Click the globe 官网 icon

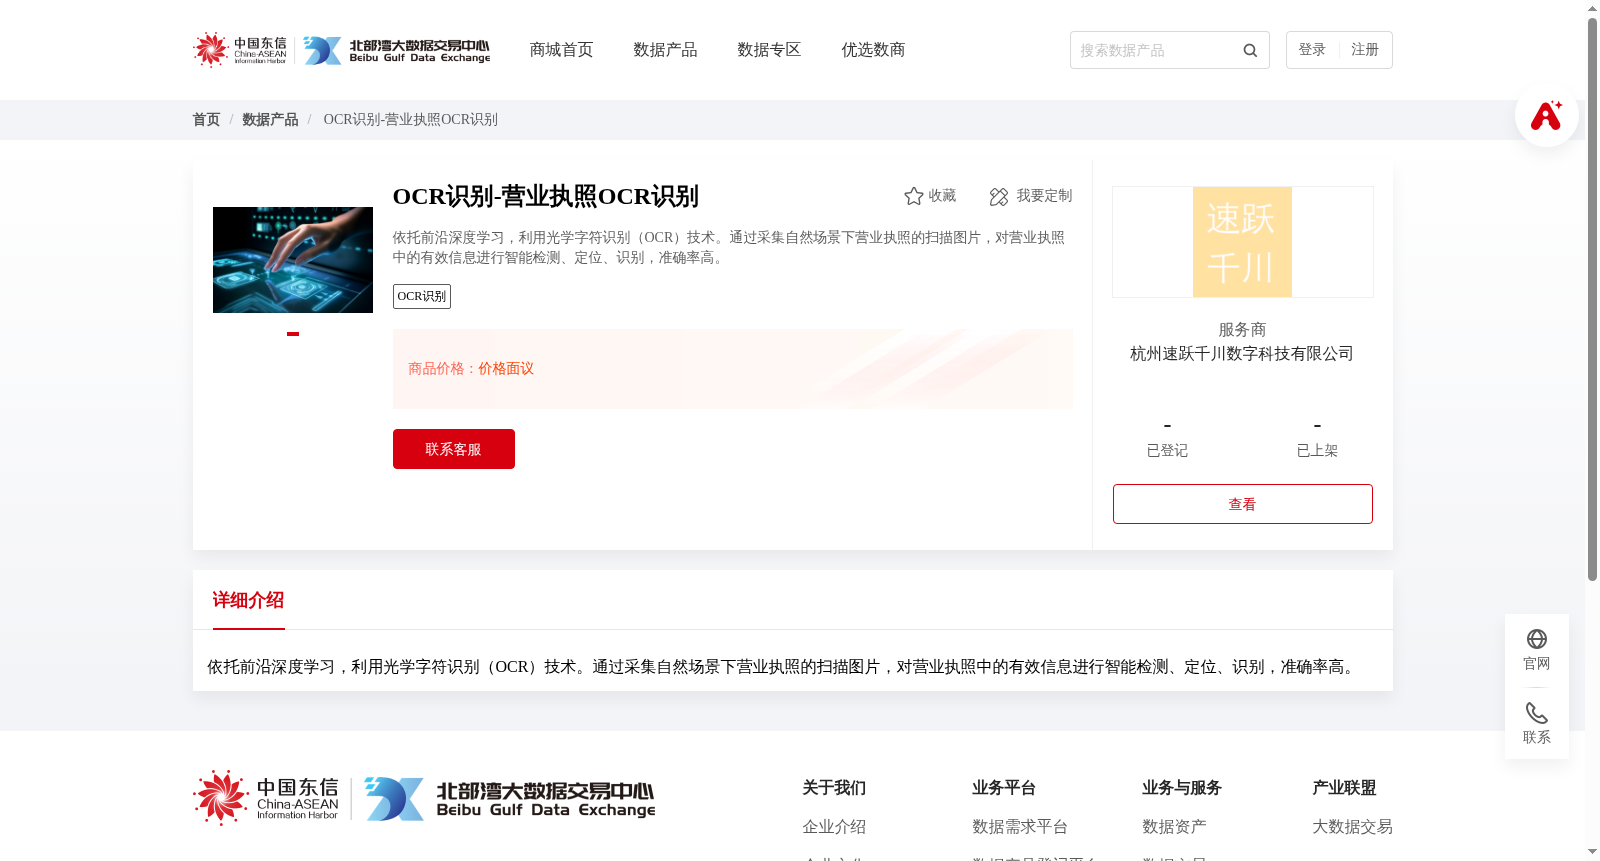[x=1537, y=639]
